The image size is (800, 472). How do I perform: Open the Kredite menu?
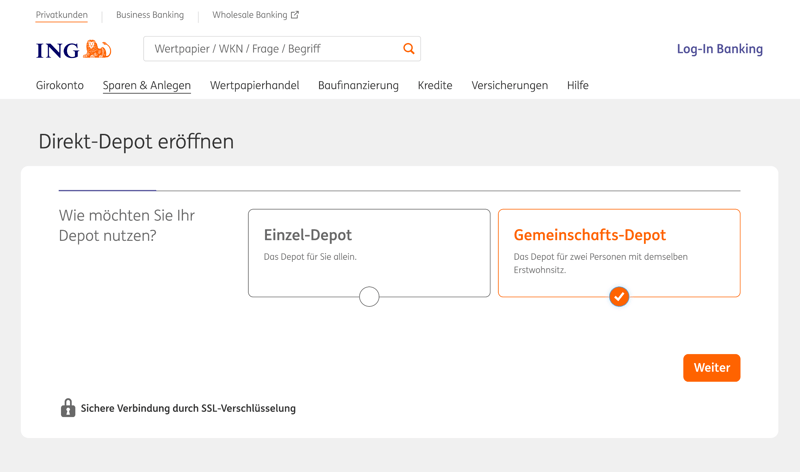tap(435, 86)
